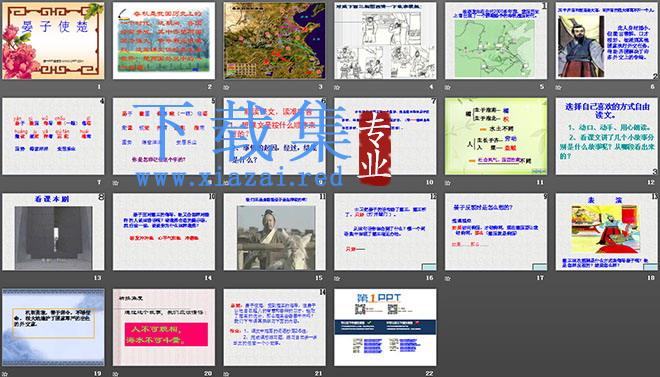The height and width of the screenshot is (377, 660).
Task: Select slide 3 with the map image
Action: 274,41
